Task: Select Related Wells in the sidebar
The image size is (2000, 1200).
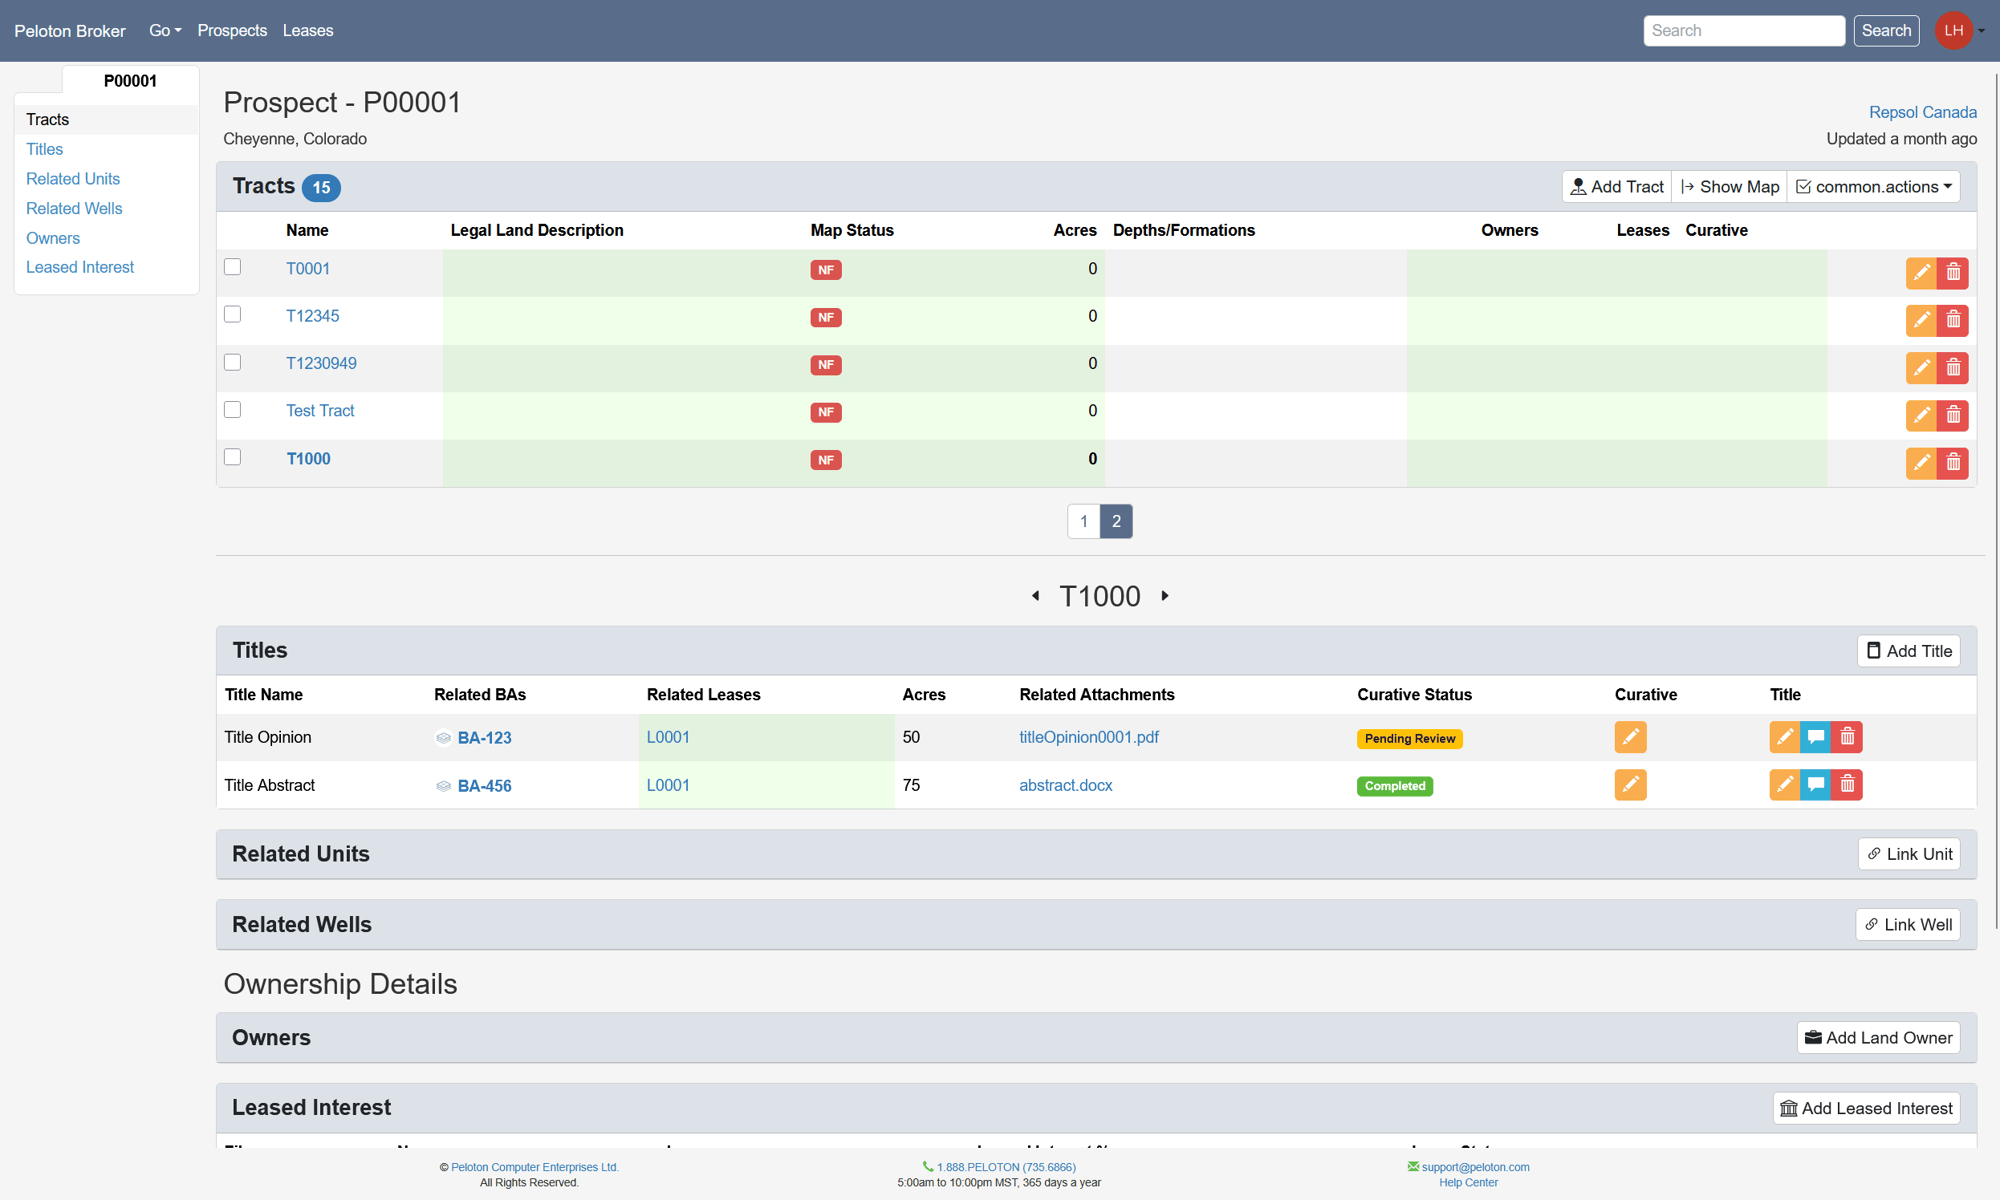Action: click(x=74, y=208)
